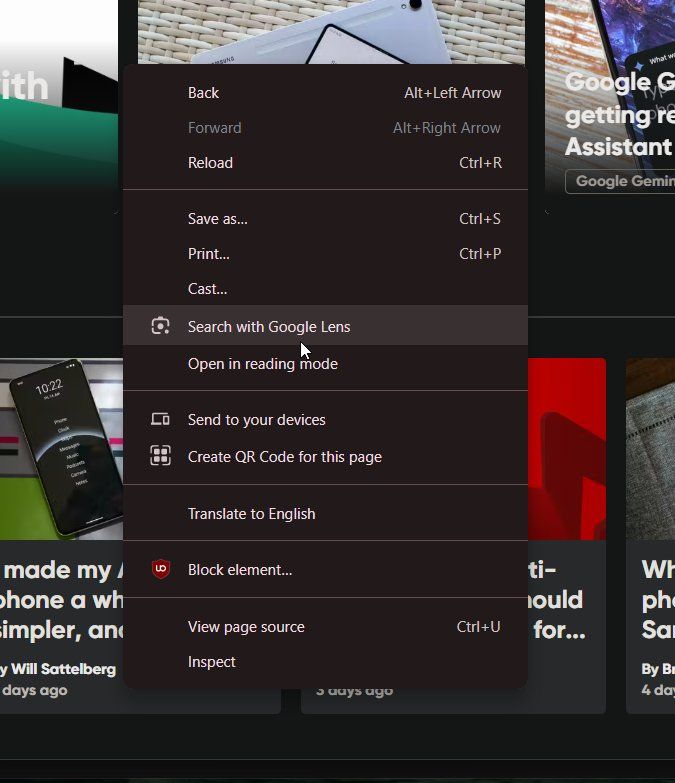Viewport: 675px width, 783px height.
Task: Select Send to your devices
Action: (325, 419)
